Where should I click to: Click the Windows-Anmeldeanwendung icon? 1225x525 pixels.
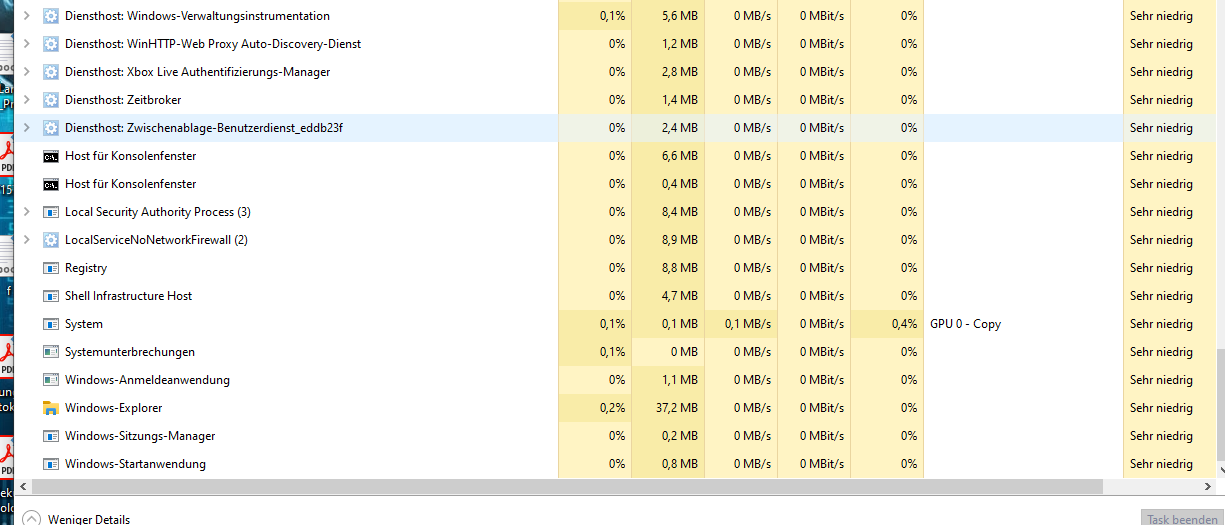pyautogui.click(x=51, y=380)
